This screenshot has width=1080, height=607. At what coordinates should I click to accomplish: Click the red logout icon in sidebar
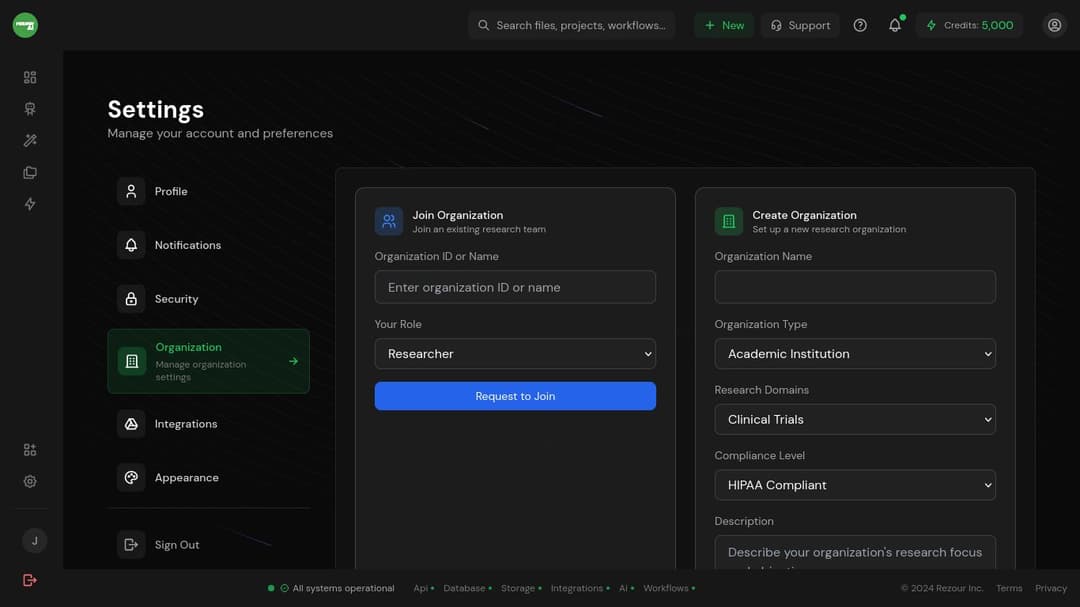pyautogui.click(x=30, y=580)
